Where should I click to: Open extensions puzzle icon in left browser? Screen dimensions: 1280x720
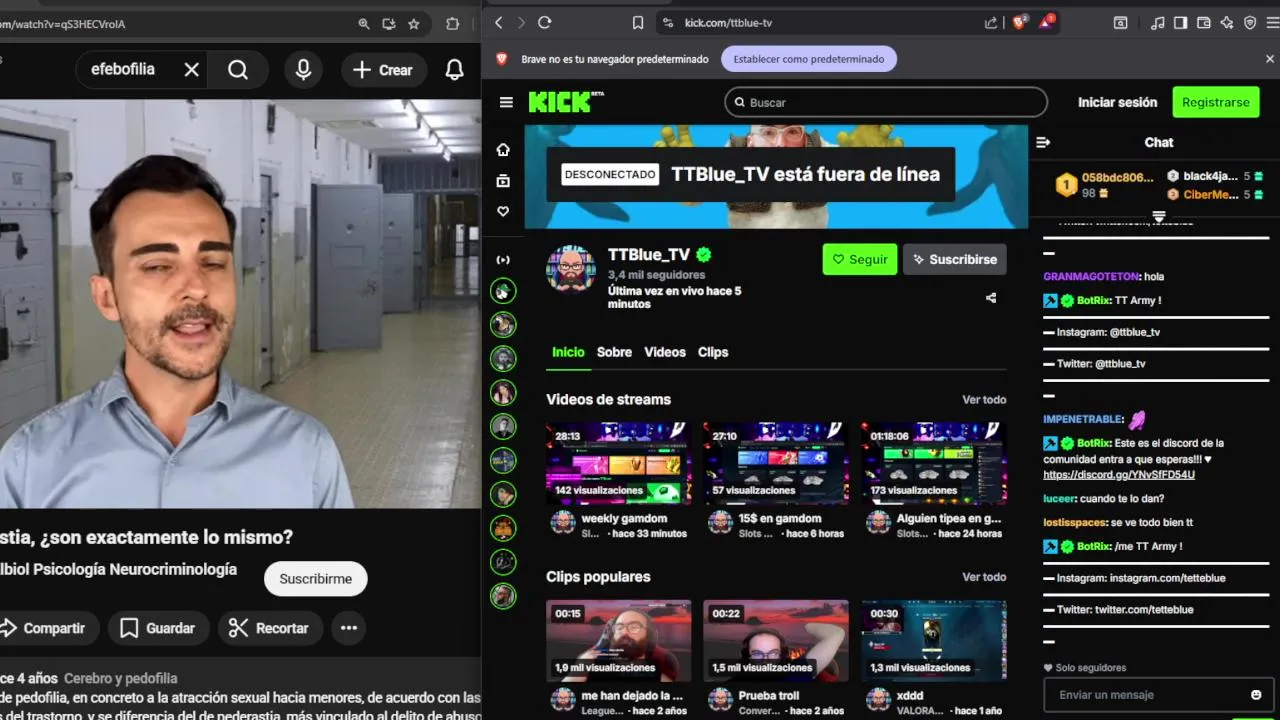(453, 24)
